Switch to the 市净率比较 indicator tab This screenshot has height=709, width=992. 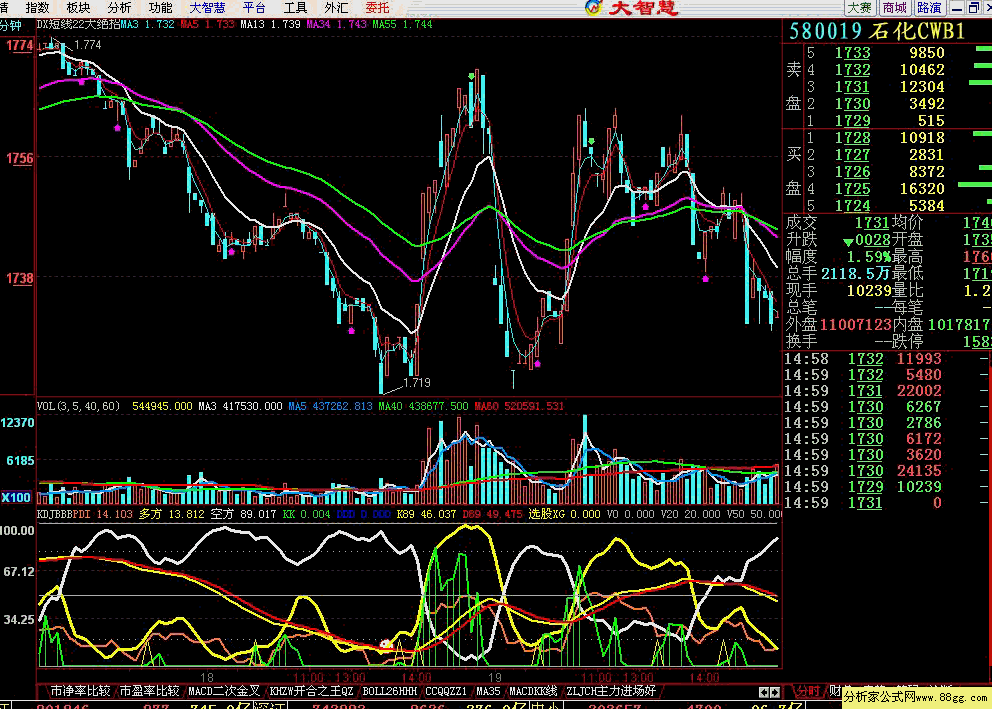pyautogui.click(x=80, y=691)
